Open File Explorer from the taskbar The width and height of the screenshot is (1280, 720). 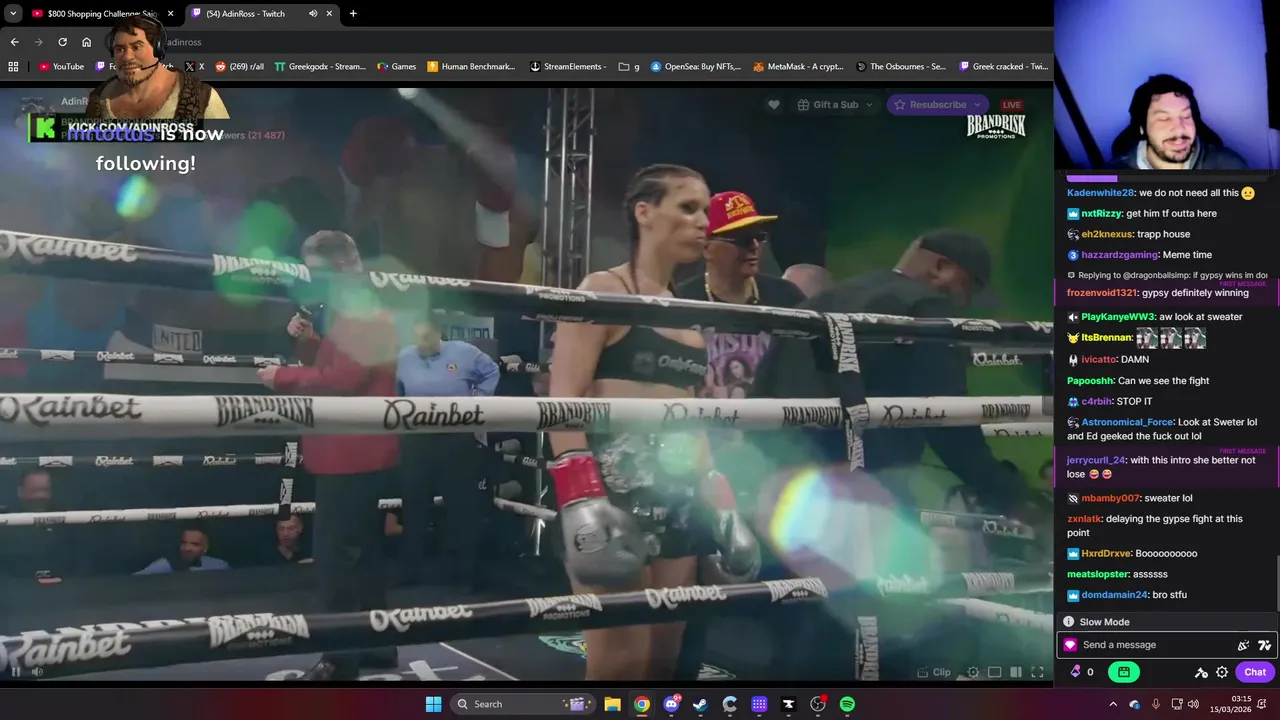(x=612, y=704)
